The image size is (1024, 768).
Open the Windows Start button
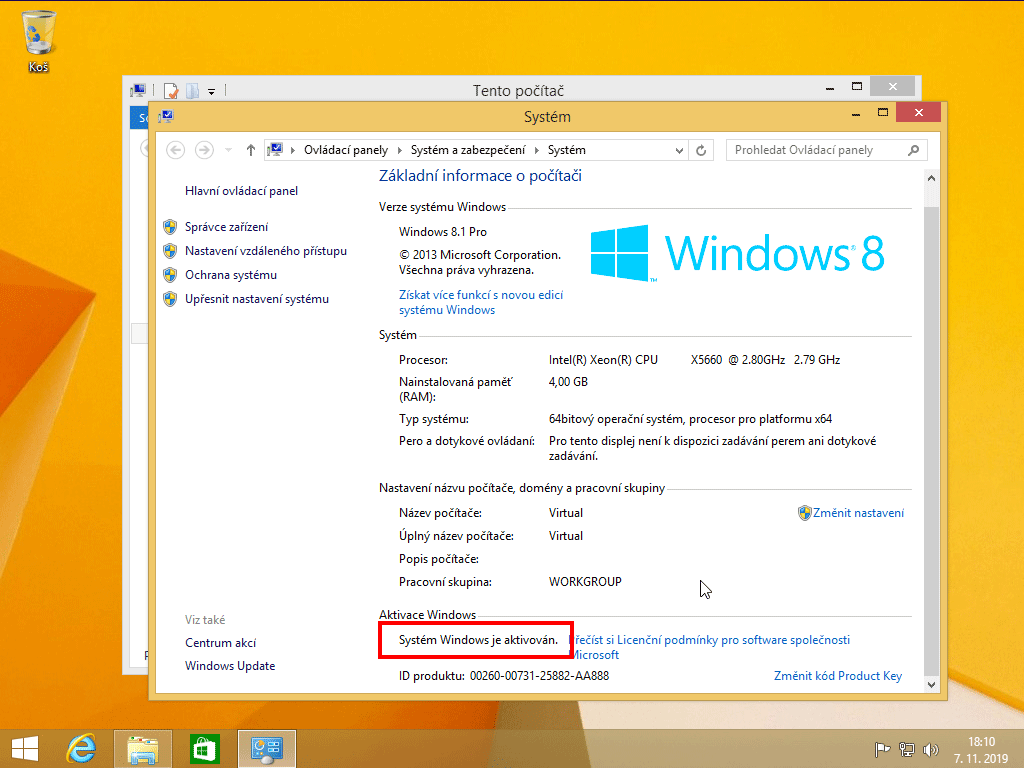(x=25, y=748)
